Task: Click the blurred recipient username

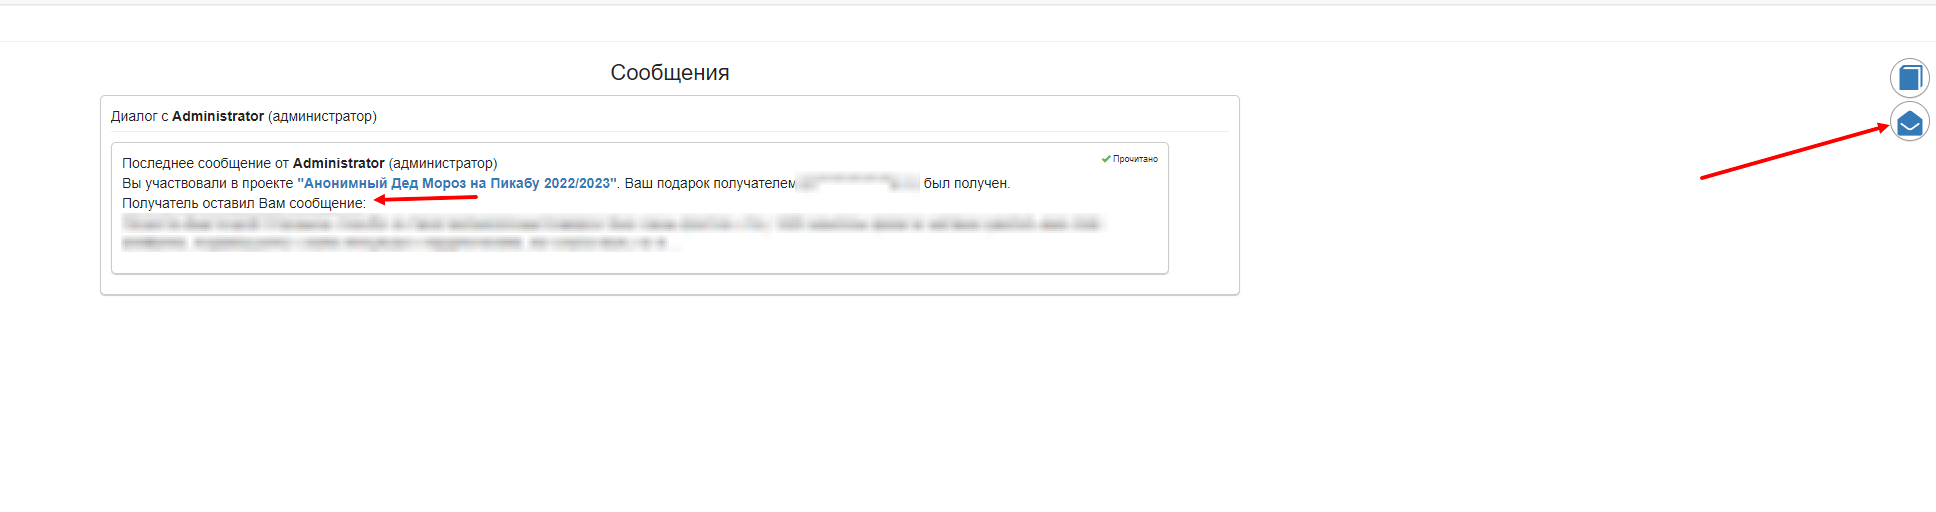Action: (858, 183)
